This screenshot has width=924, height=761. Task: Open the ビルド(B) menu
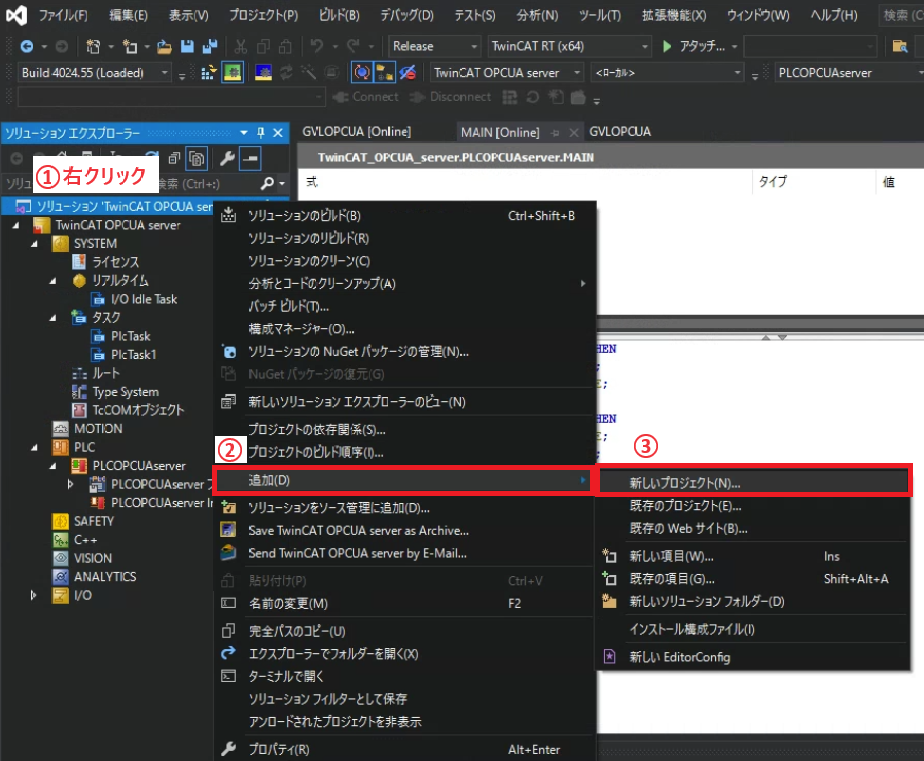point(339,15)
